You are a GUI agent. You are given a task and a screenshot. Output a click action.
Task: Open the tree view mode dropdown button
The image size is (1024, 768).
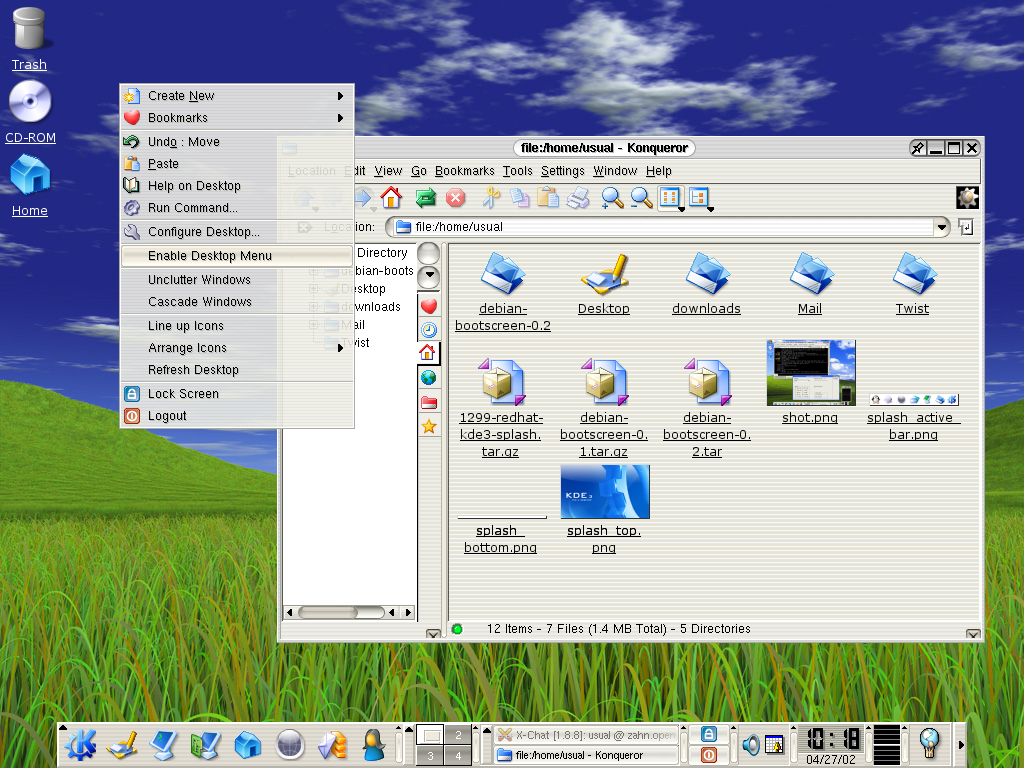(x=700, y=198)
